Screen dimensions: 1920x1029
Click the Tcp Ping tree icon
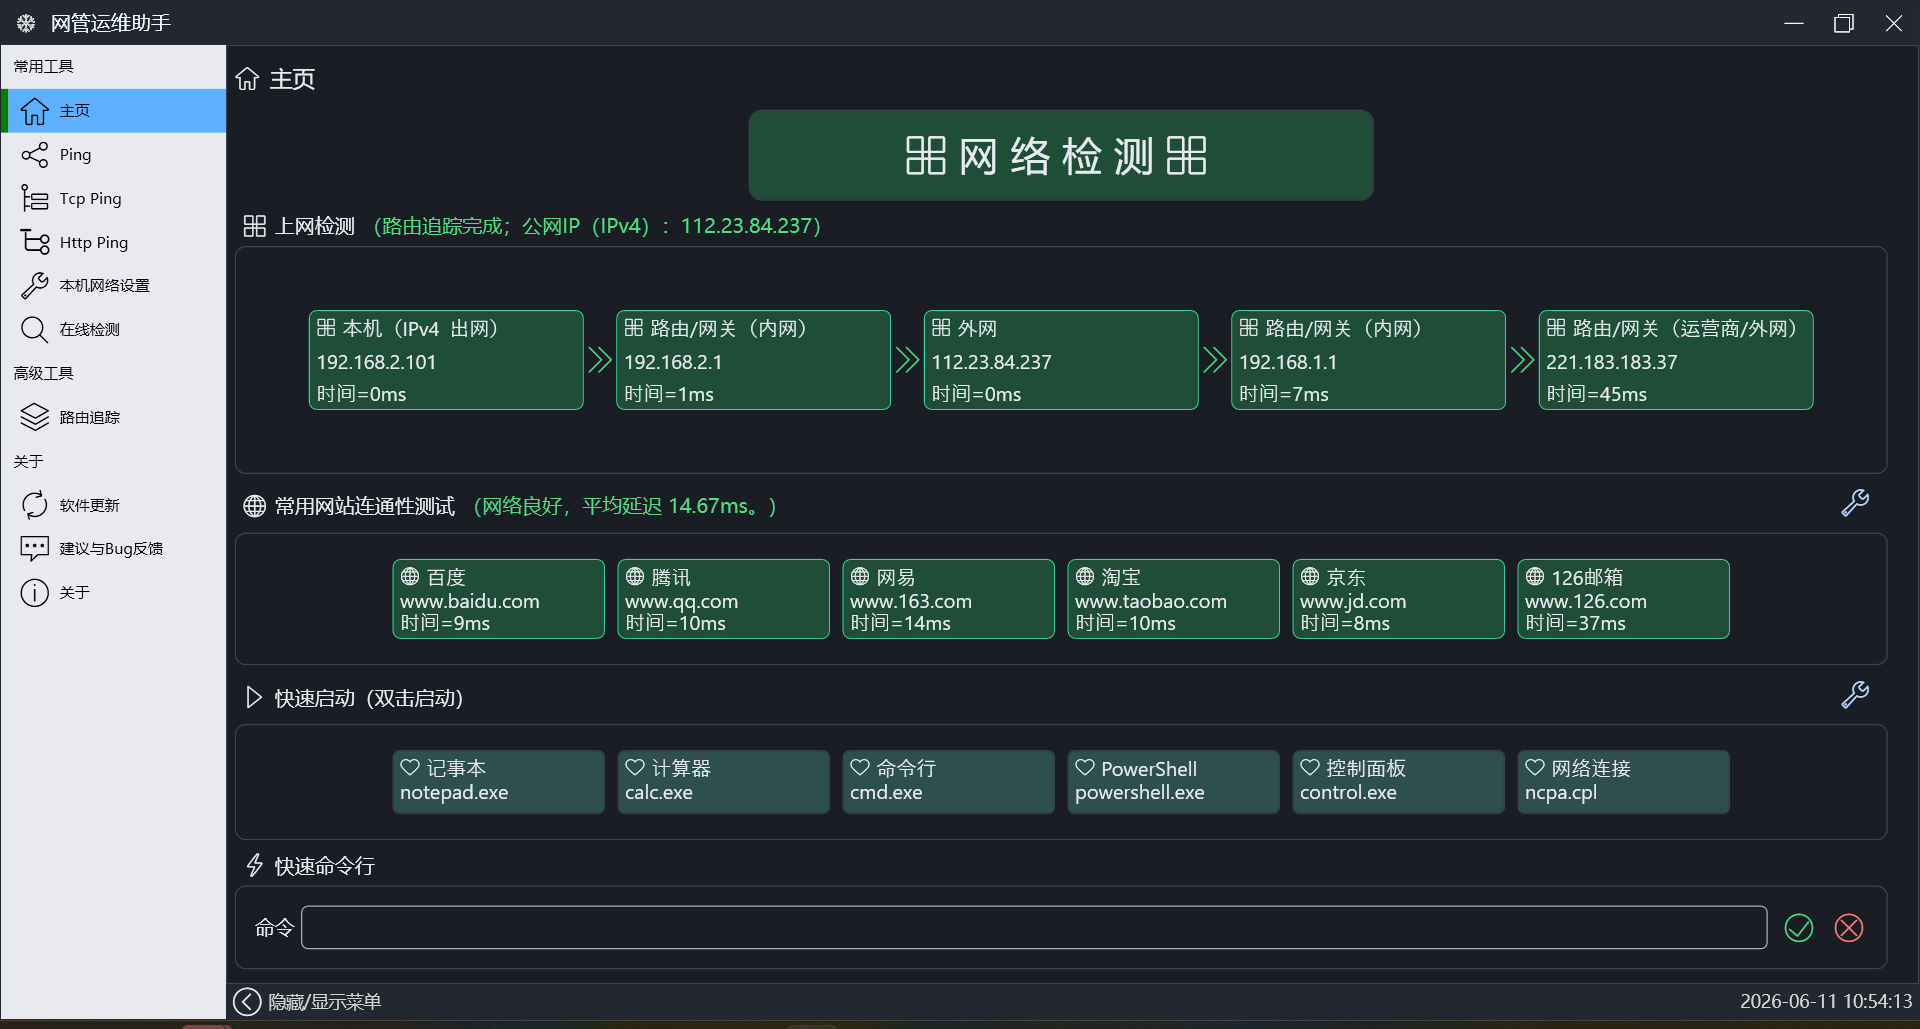point(35,199)
